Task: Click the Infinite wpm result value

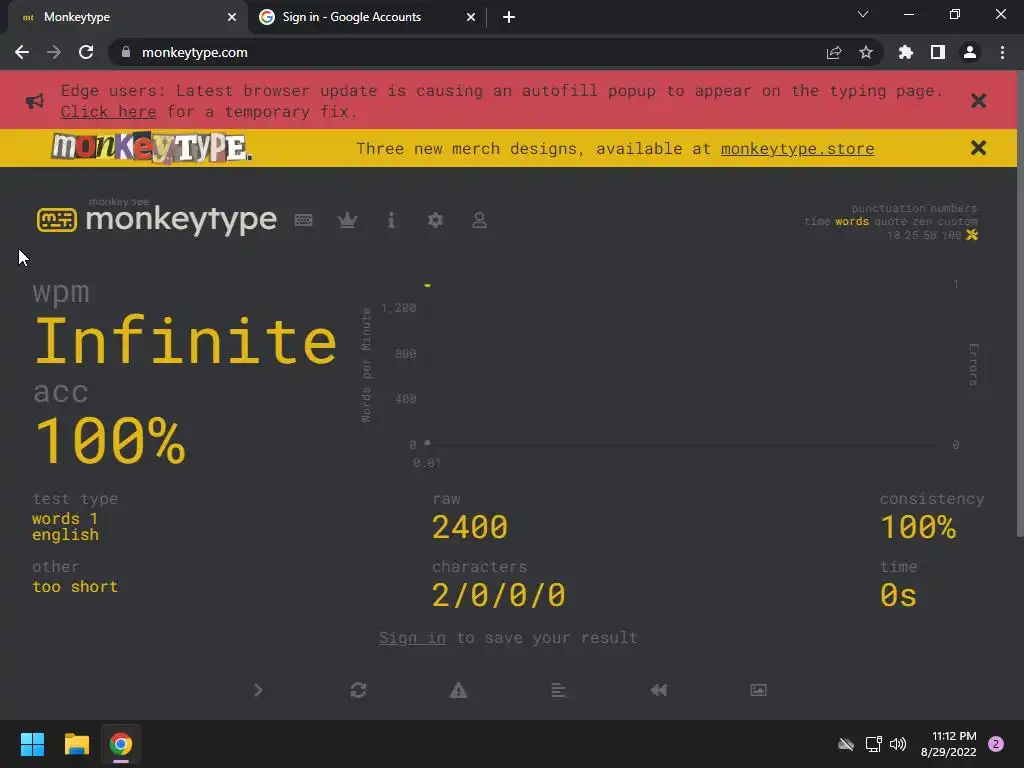Action: [x=185, y=341]
